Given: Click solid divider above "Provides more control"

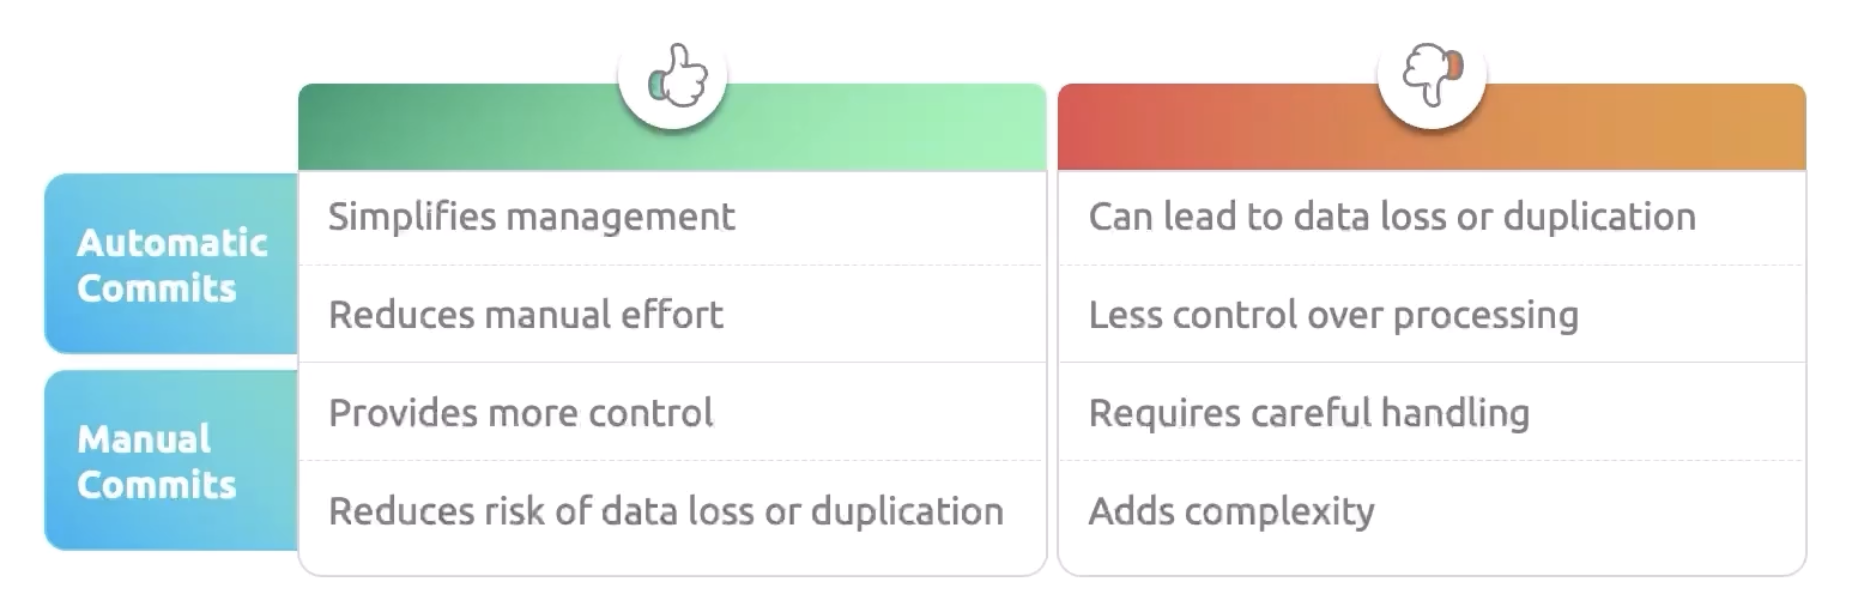Looking at the screenshot, I should [x=672, y=362].
